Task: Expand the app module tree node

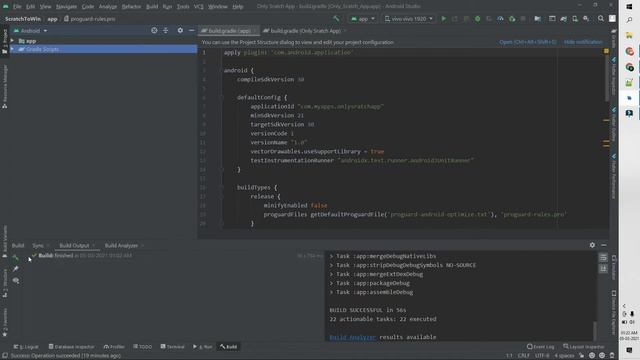Action: point(12,41)
